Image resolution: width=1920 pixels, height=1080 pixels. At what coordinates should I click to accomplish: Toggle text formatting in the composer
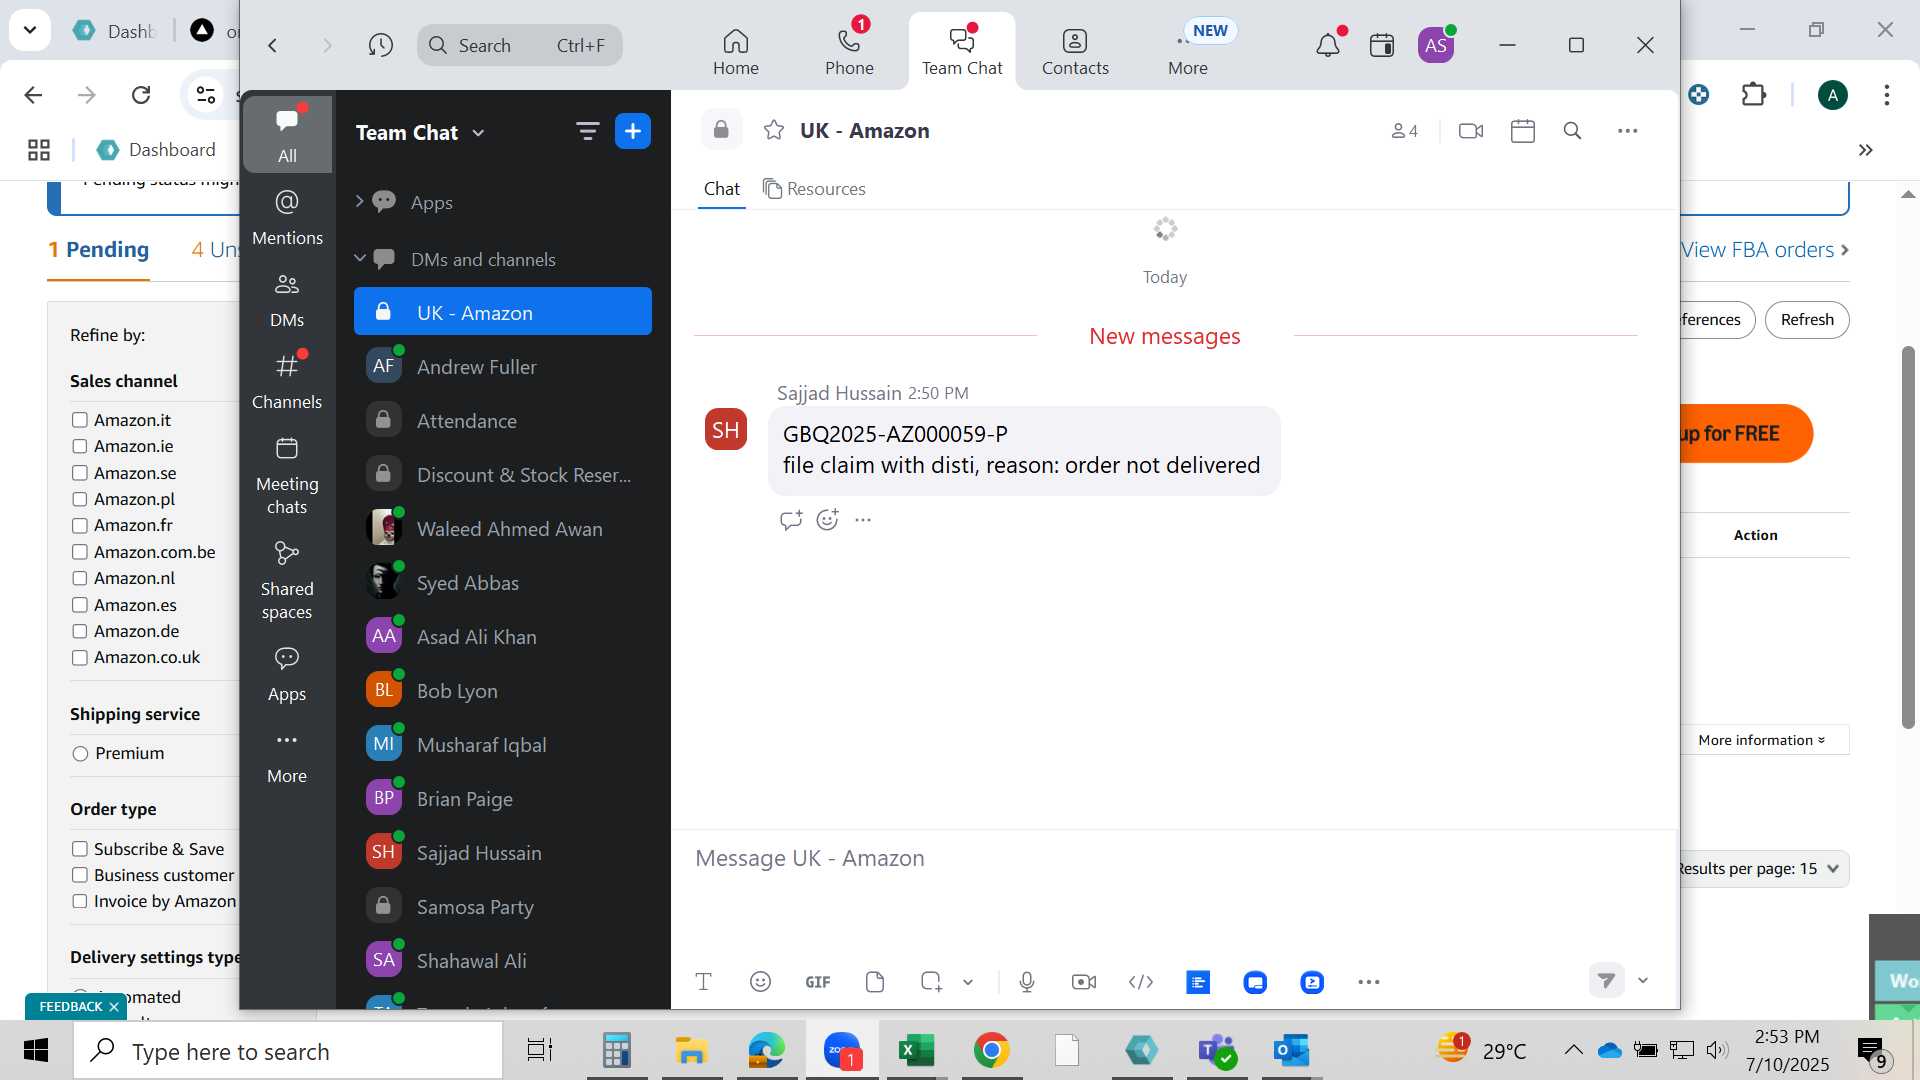pyautogui.click(x=703, y=982)
